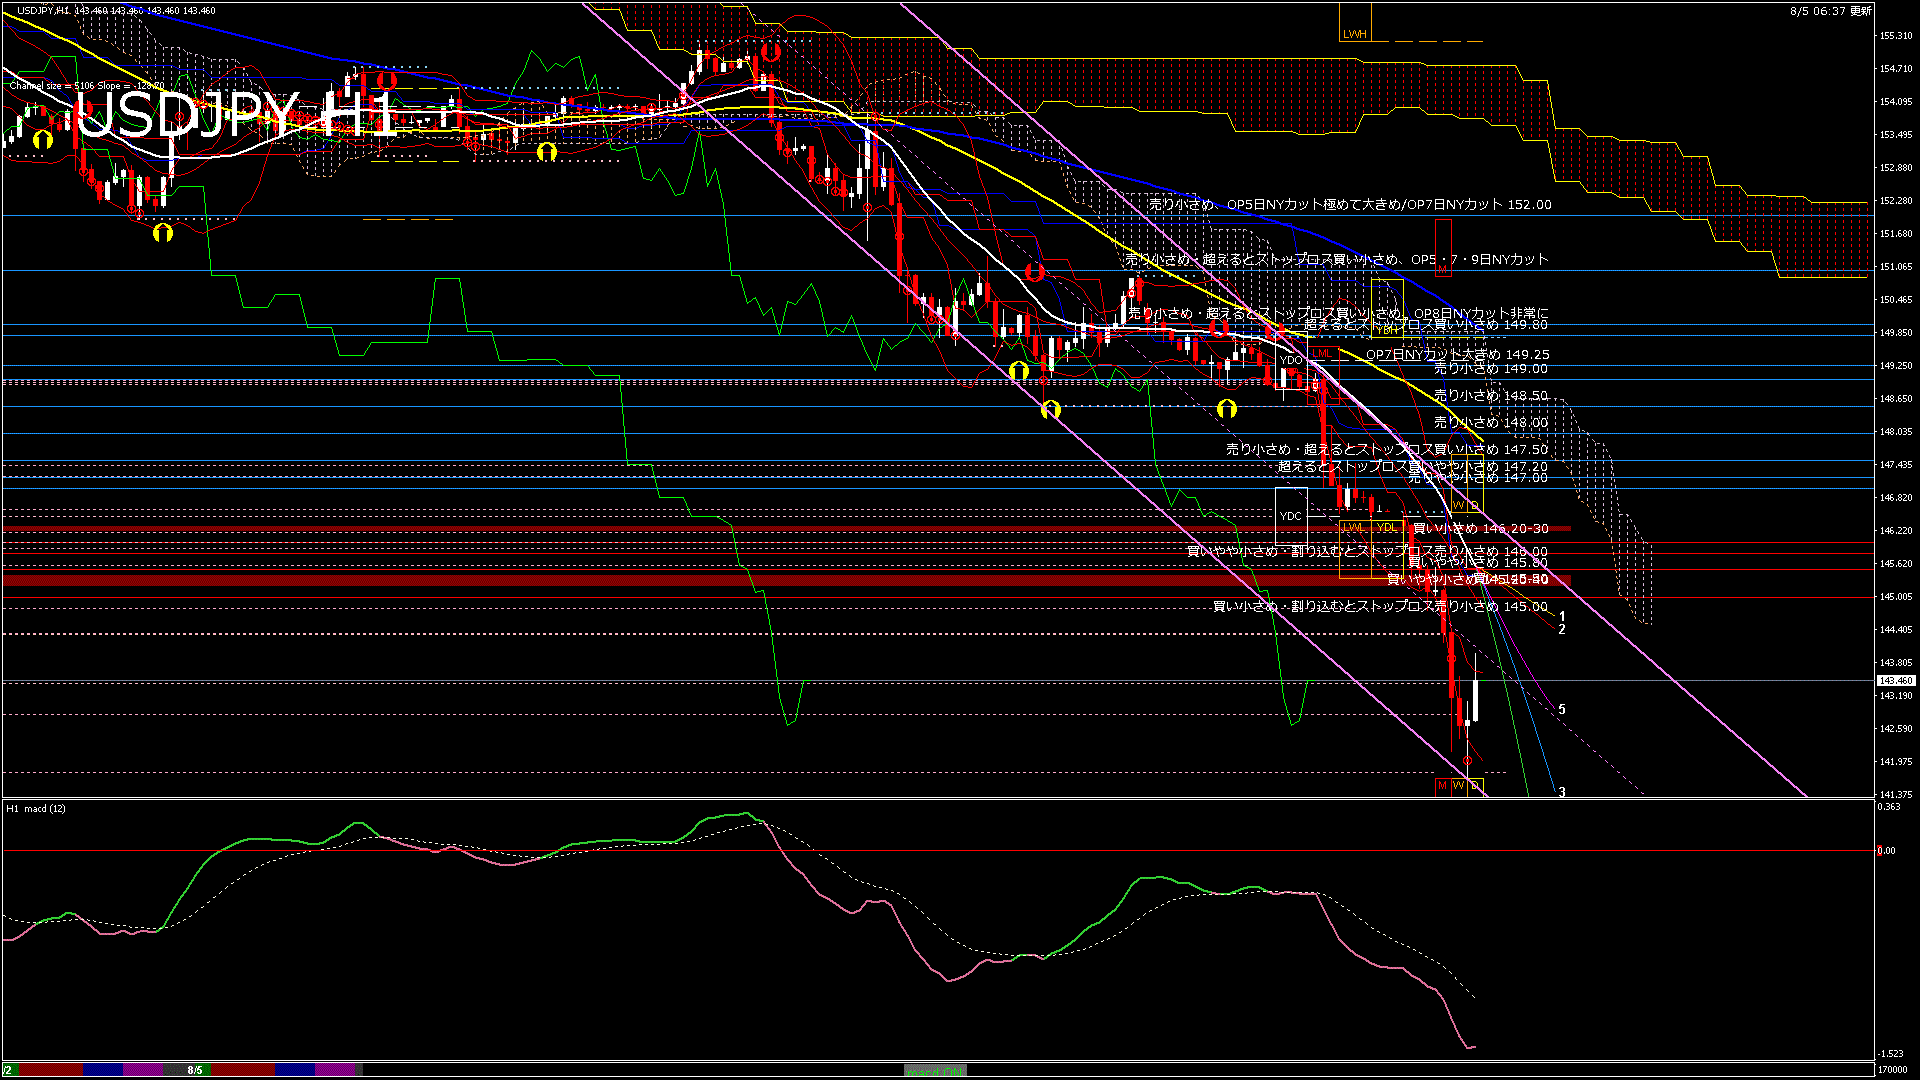Click projection line label '5'
The height and width of the screenshot is (1080, 1920).
pos(1562,709)
